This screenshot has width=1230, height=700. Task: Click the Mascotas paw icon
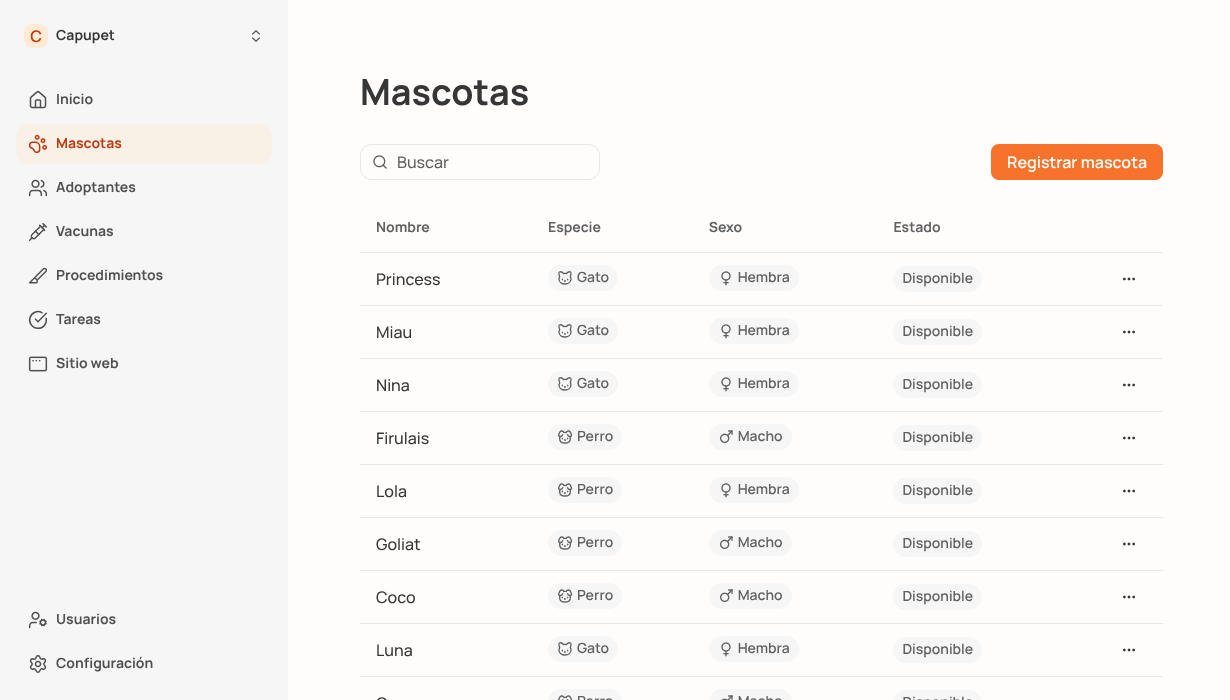pos(38,144)
